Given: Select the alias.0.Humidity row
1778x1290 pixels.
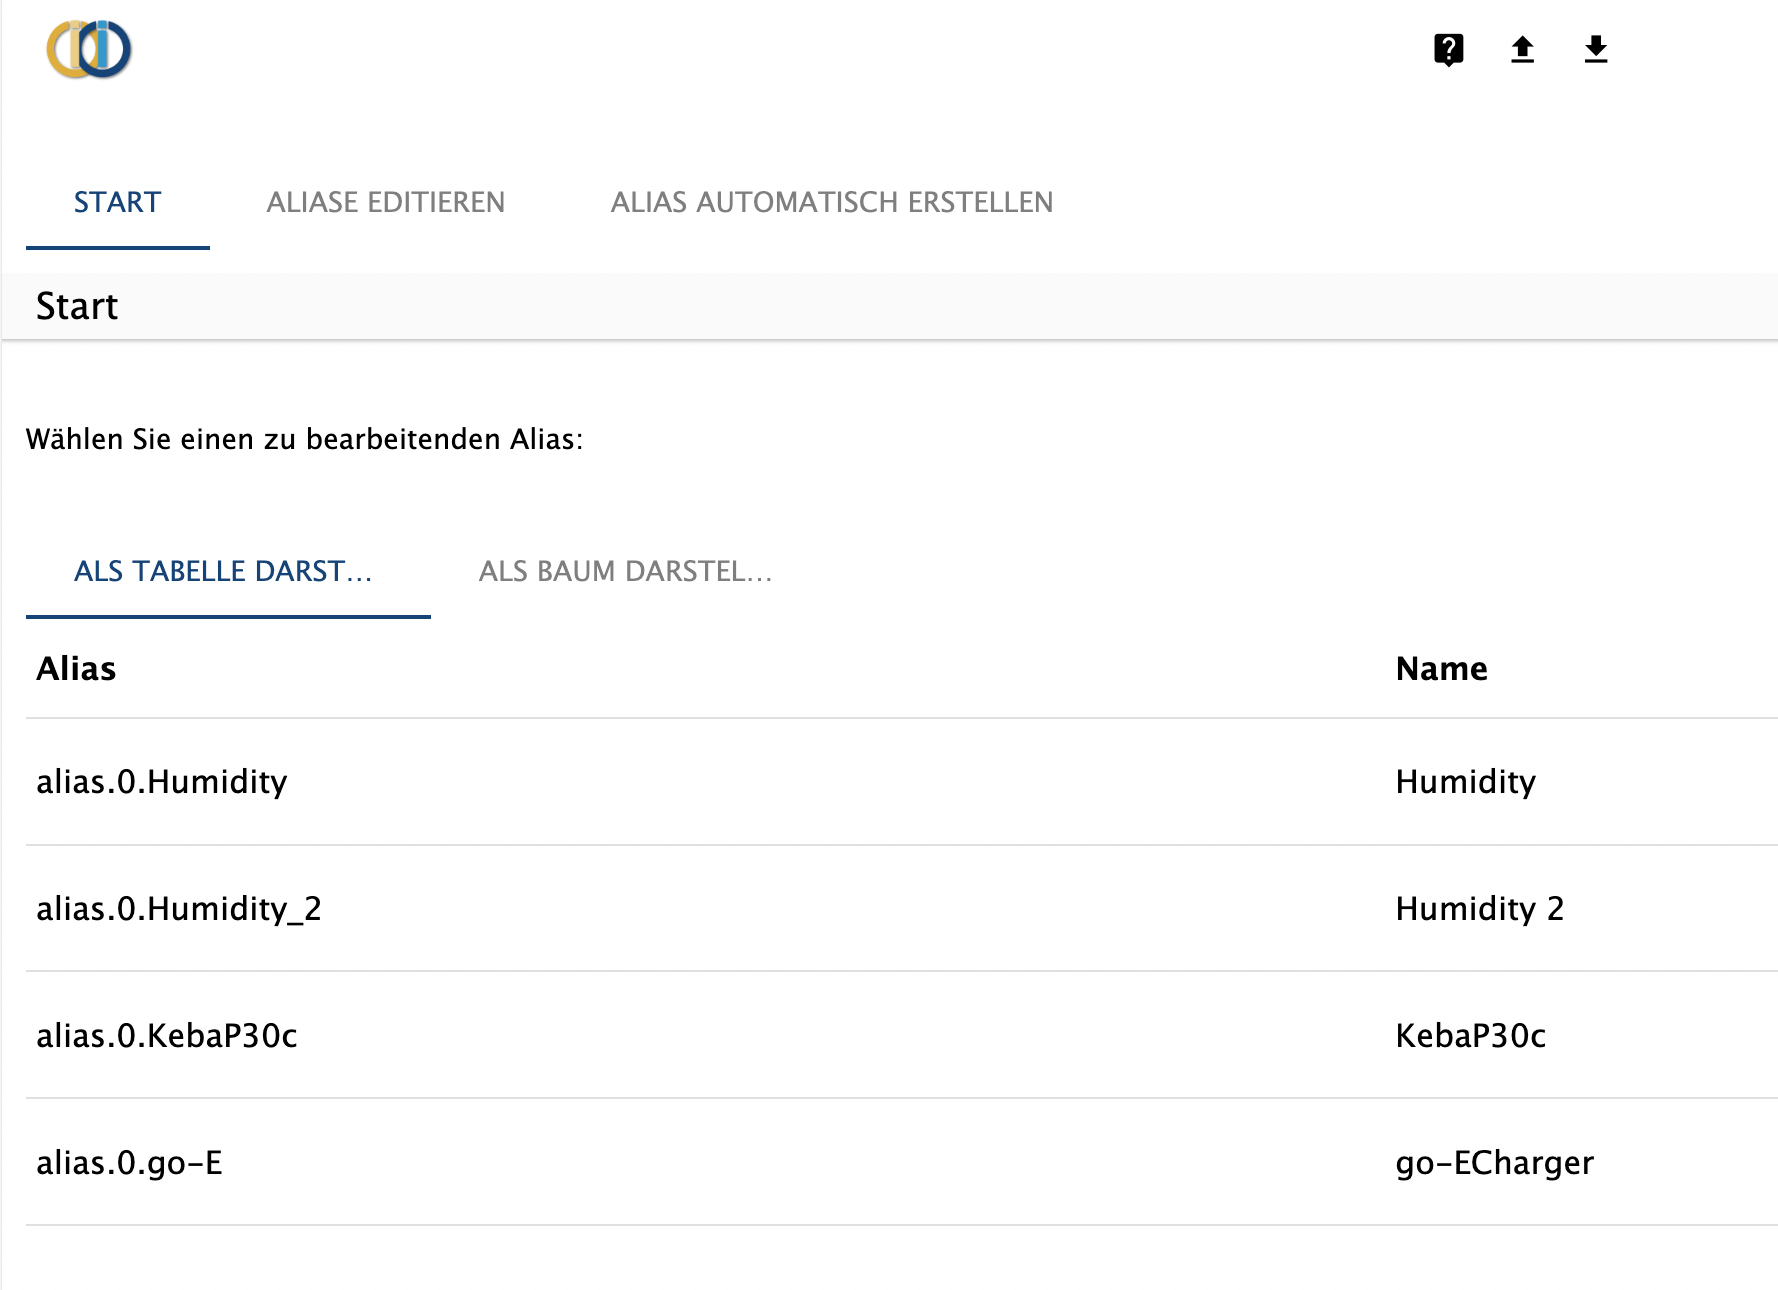Looking at the screenshot, I should pyautogui.click(x=162, y=782).
